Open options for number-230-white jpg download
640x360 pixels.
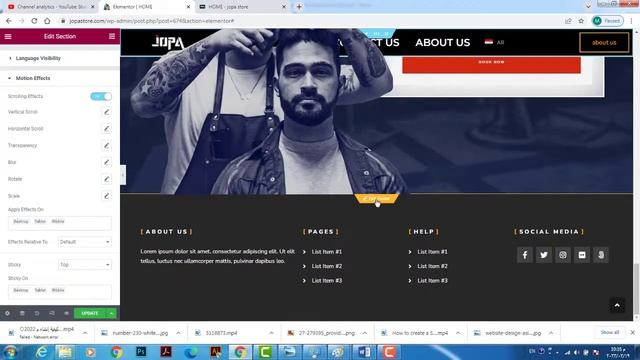(x=178, y=333)
